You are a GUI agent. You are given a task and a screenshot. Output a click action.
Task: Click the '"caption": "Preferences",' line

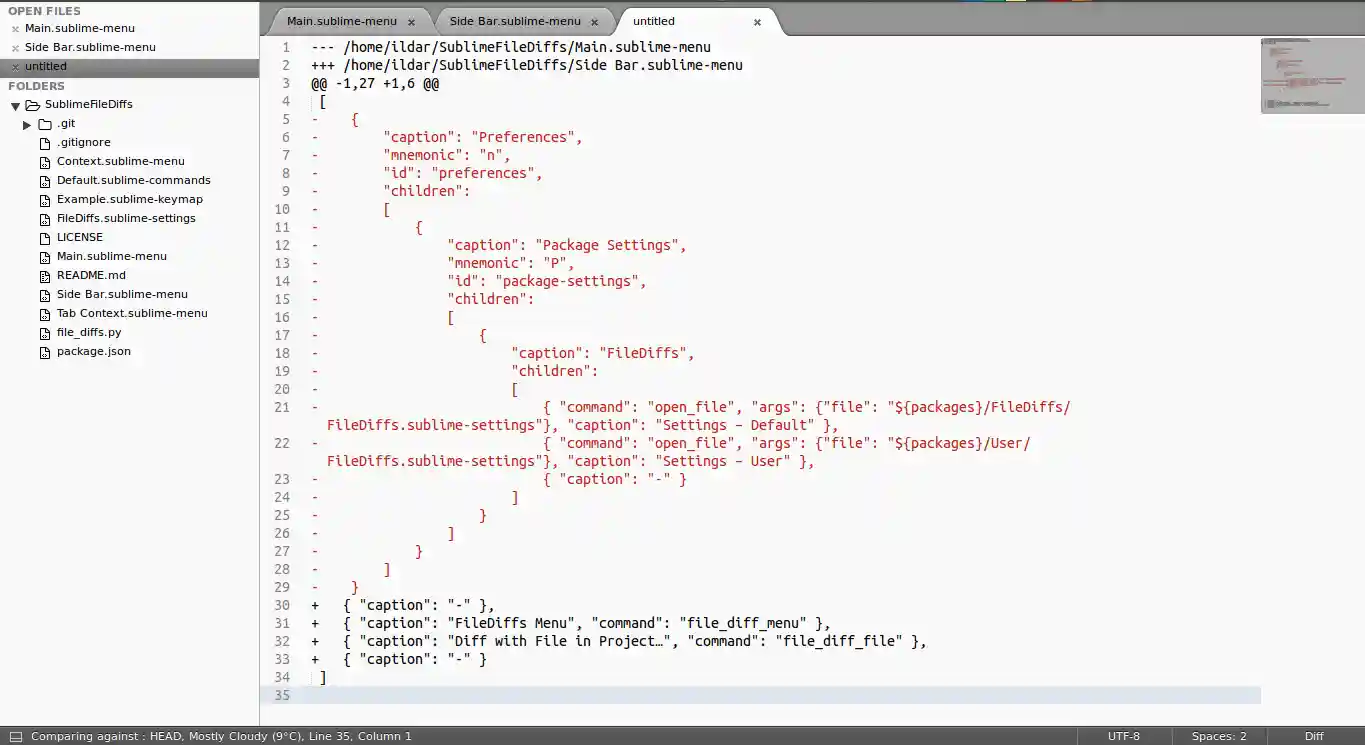point(483,137)
